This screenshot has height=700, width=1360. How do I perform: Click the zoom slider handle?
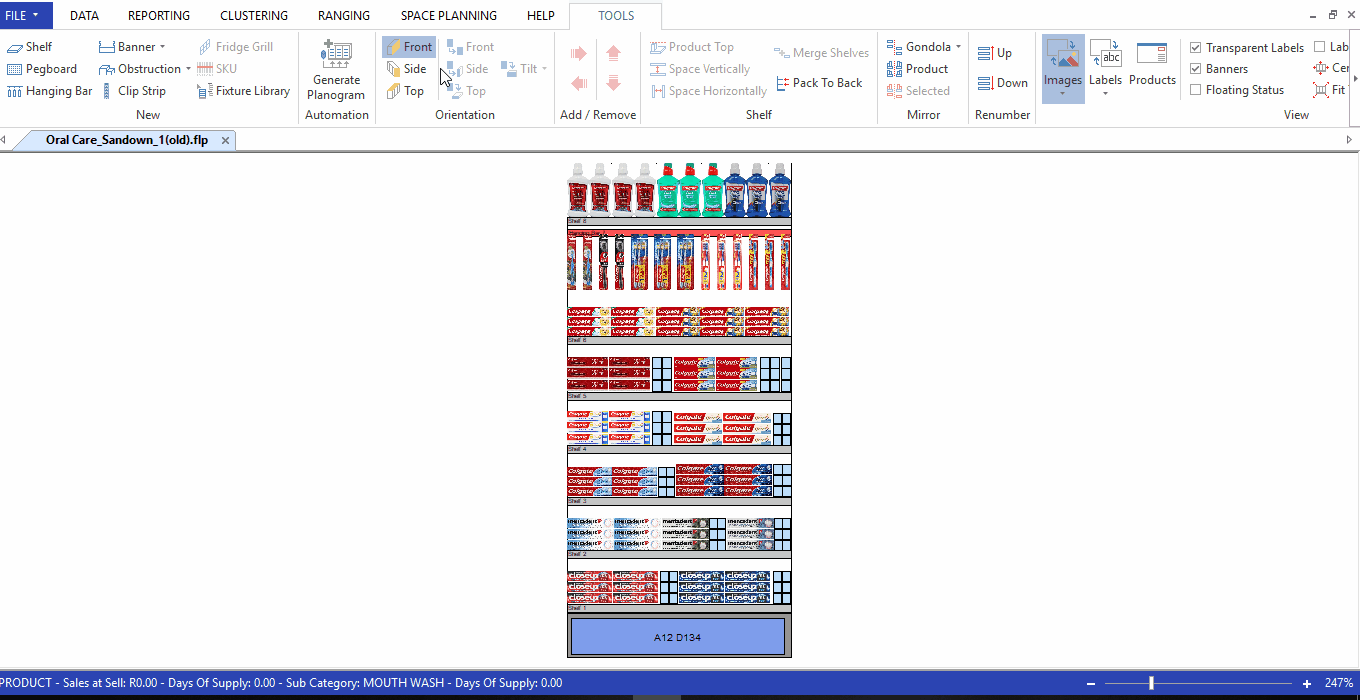pos(1152,683)
